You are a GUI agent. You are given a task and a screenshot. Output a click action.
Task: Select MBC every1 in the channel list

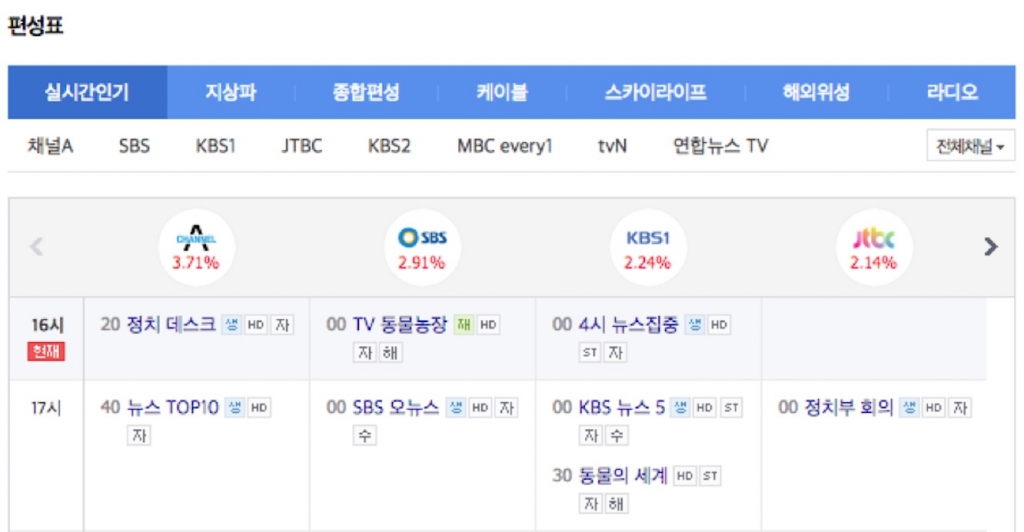click(504, 146)
